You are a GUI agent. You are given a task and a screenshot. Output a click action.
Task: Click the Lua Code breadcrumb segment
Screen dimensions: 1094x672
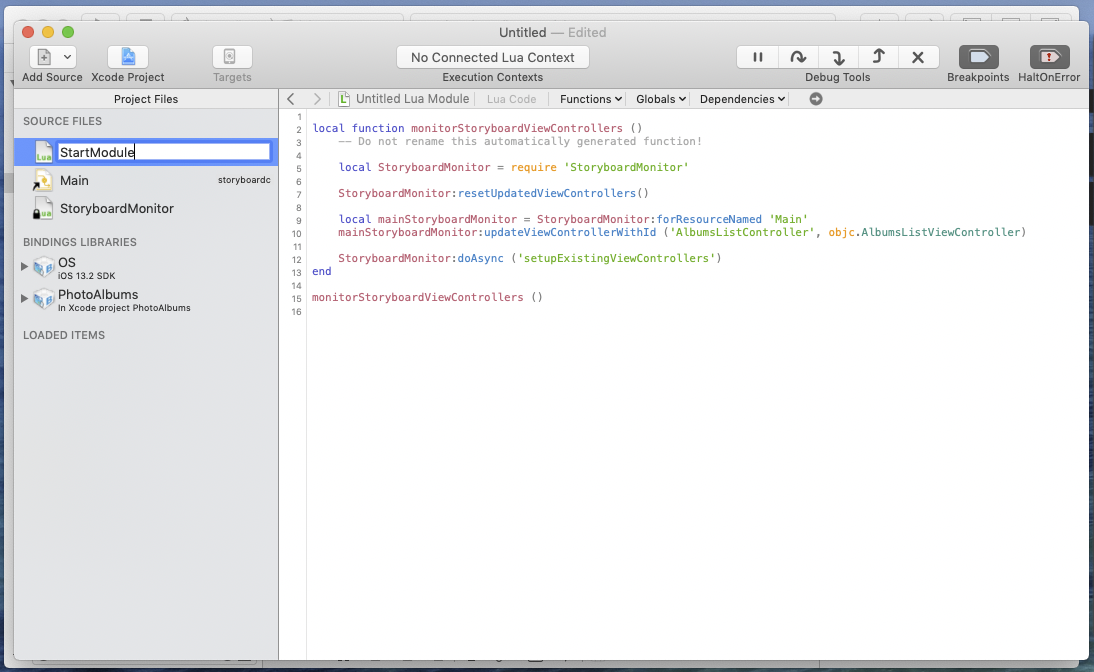(x=511, y=99)
